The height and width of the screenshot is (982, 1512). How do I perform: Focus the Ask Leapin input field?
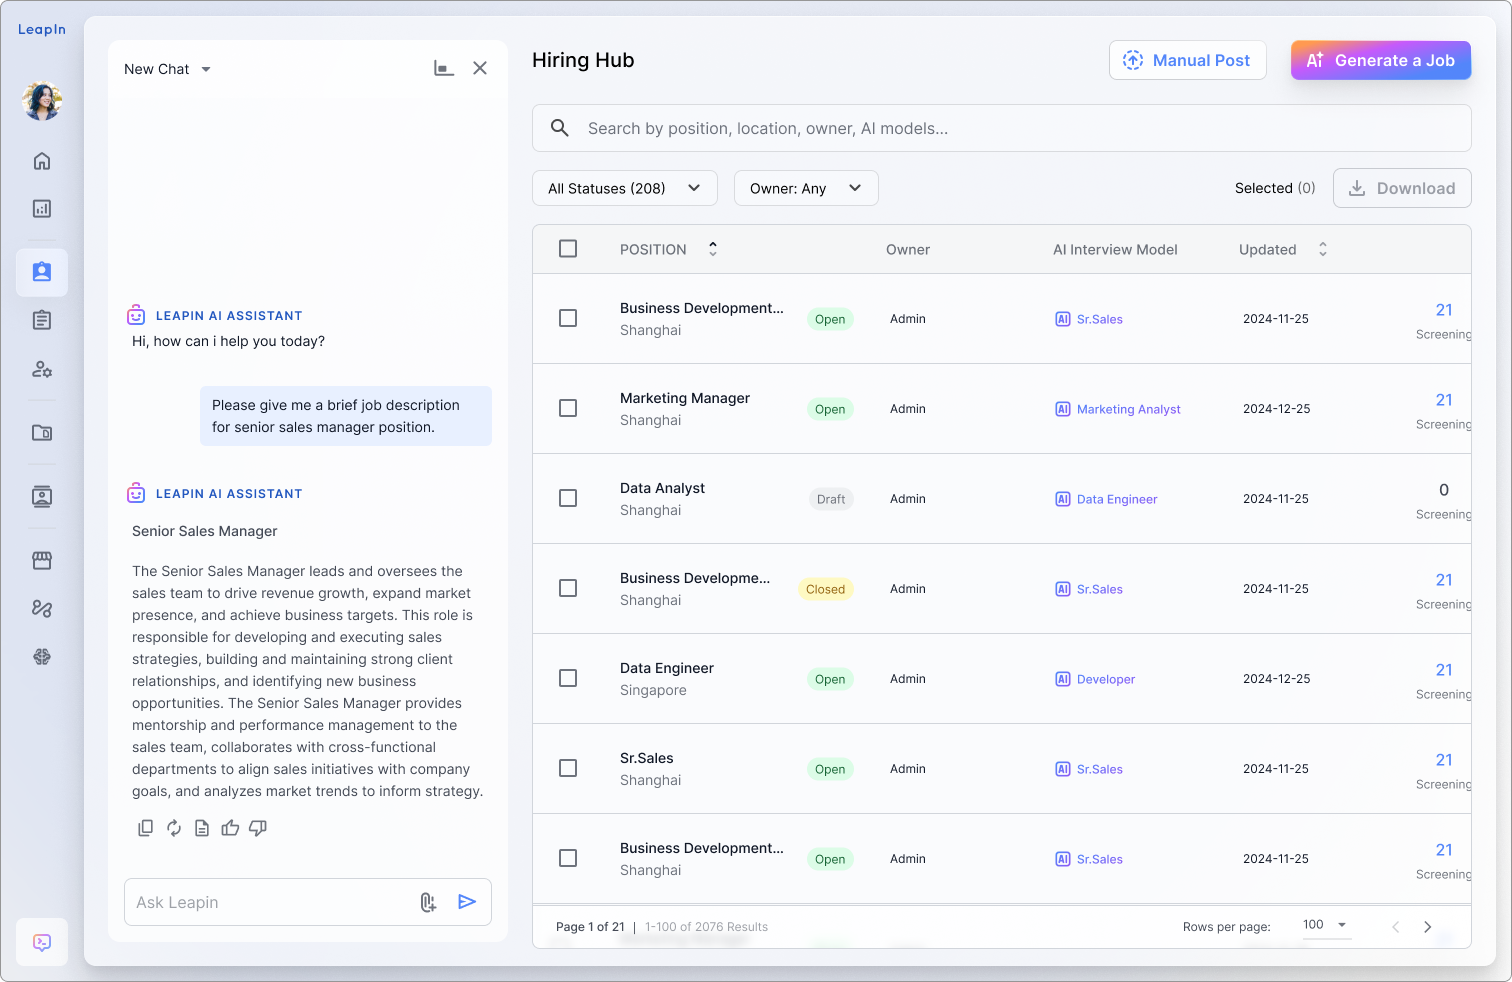click(270, 902)
